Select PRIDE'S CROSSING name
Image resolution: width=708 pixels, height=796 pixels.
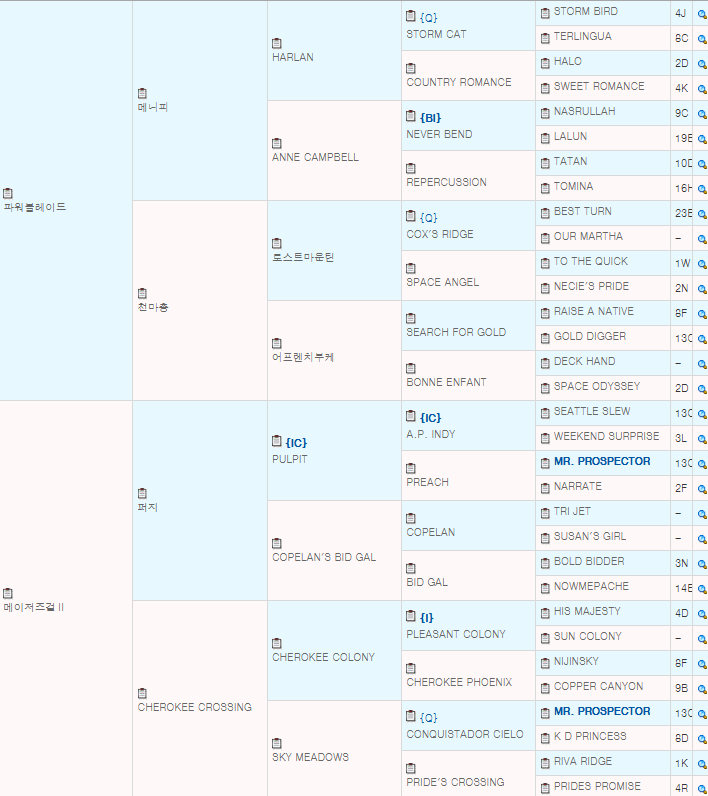455,782
